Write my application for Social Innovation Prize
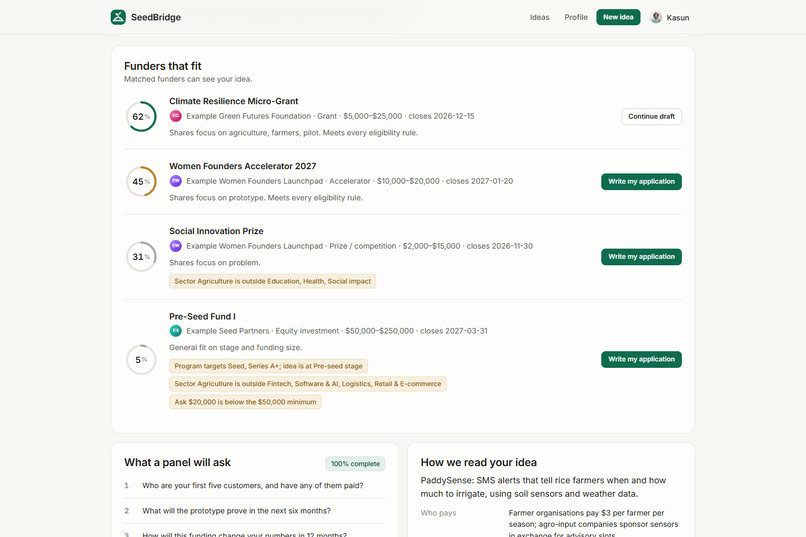Viewport: 806px width, 537px height. coord(642,256)
